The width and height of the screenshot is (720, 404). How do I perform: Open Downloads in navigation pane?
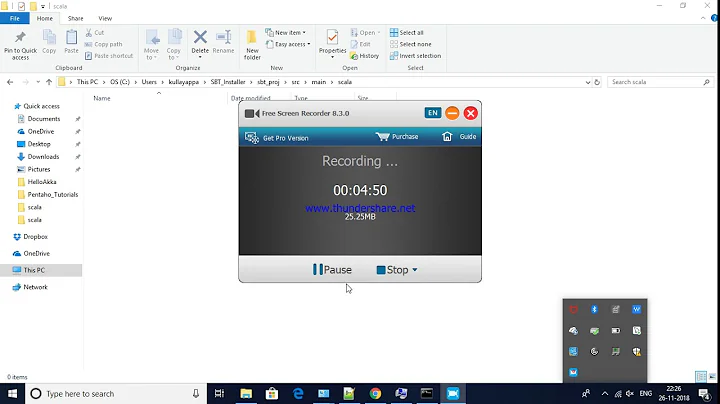pyautogui.click(x=43, y=157)
